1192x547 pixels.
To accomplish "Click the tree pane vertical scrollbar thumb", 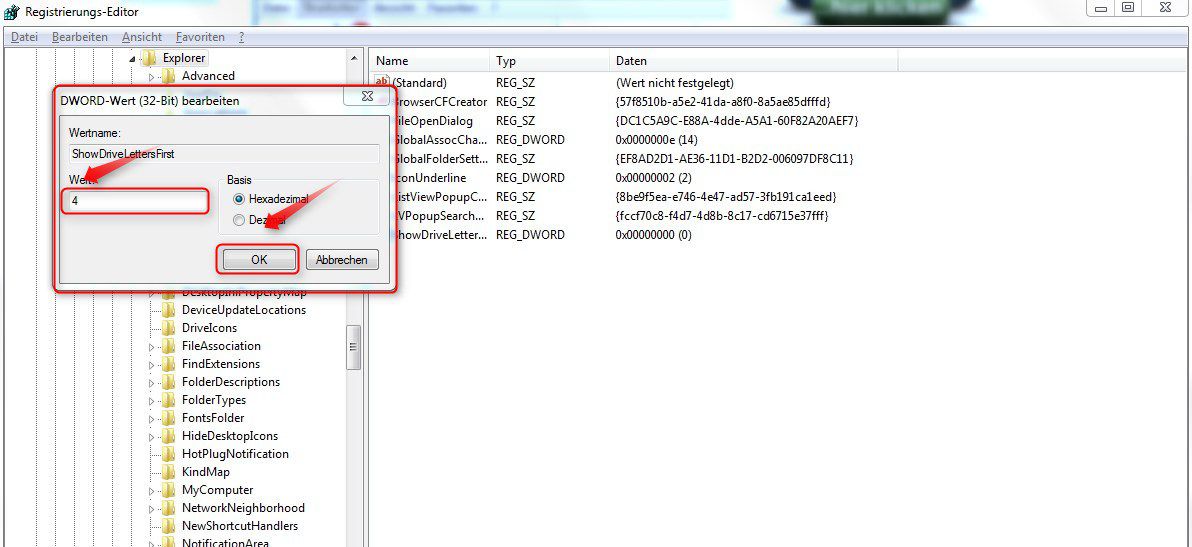I will tap(353, 347).
